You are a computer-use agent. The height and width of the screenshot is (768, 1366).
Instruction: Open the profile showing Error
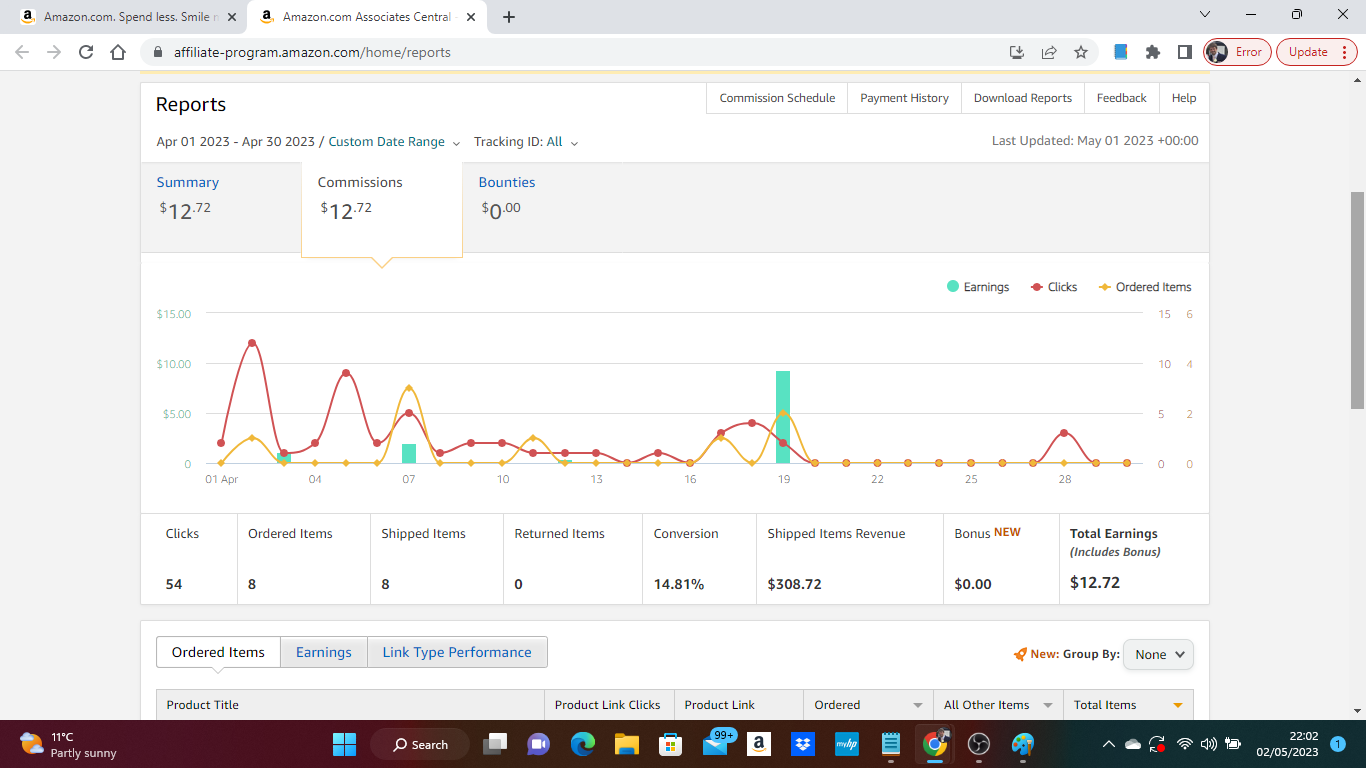1237,52
